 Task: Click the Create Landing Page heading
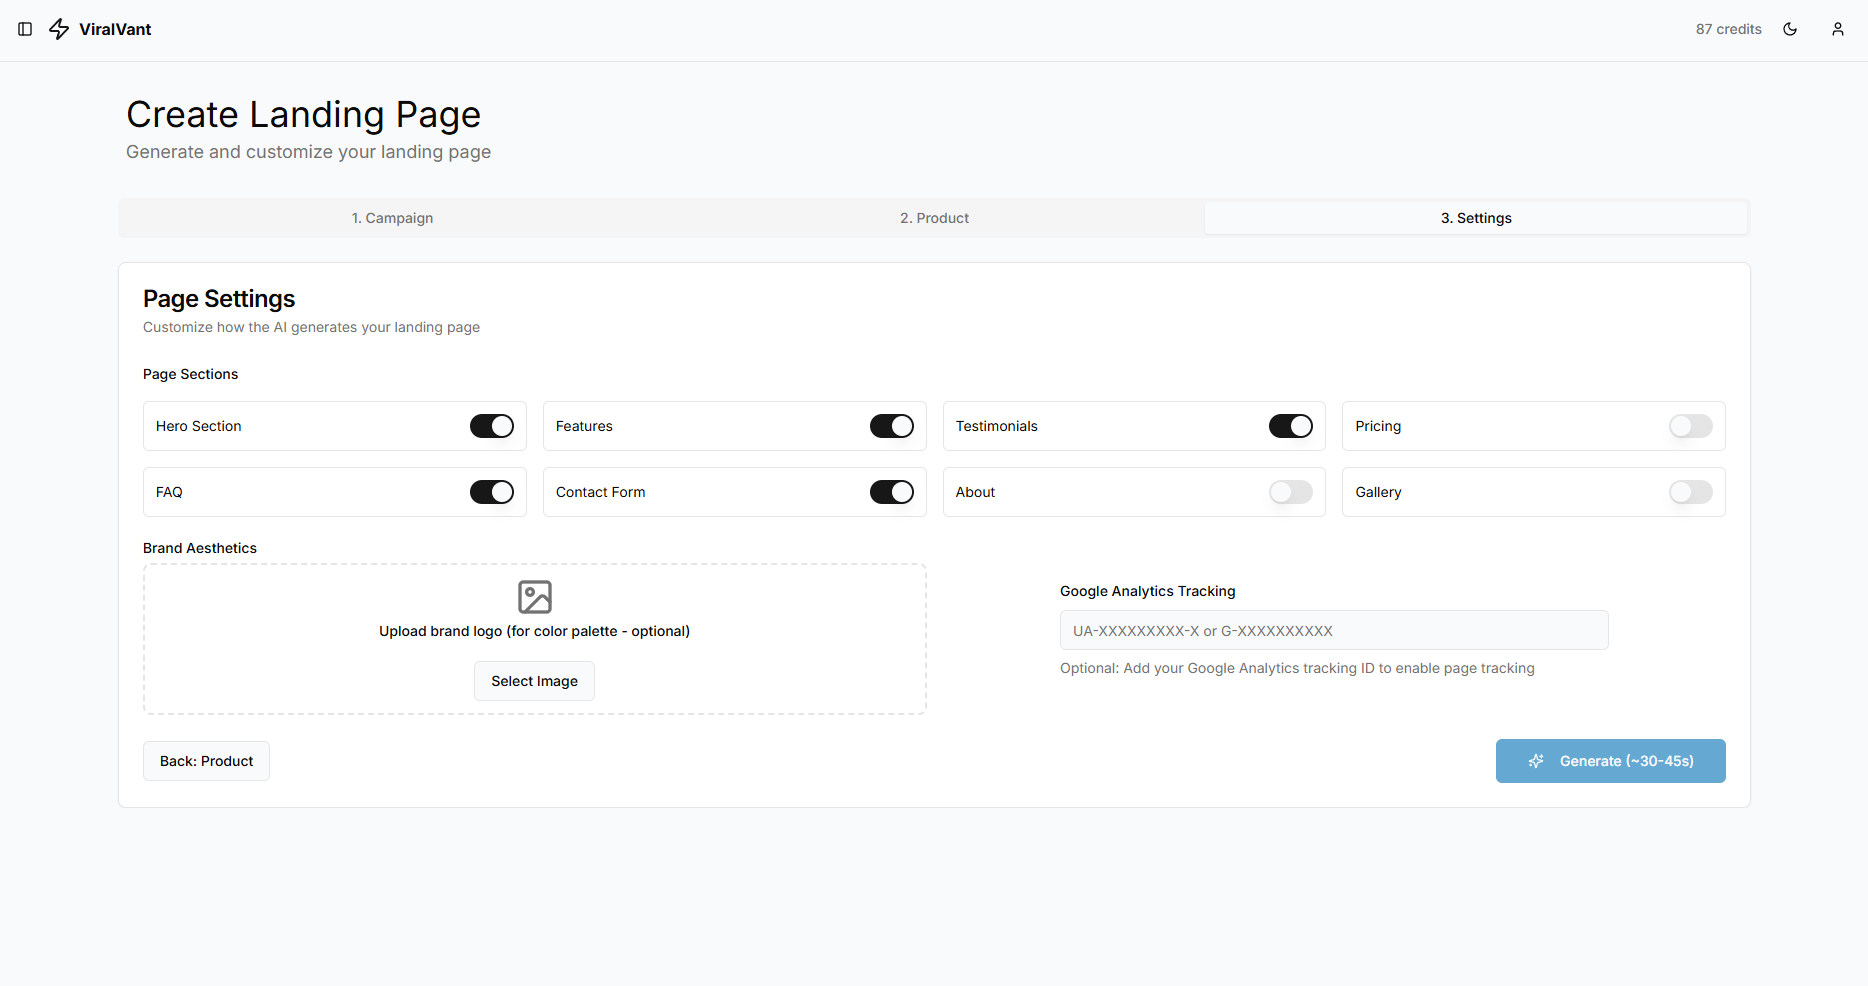pyautogui.click(x=303, y=114)
